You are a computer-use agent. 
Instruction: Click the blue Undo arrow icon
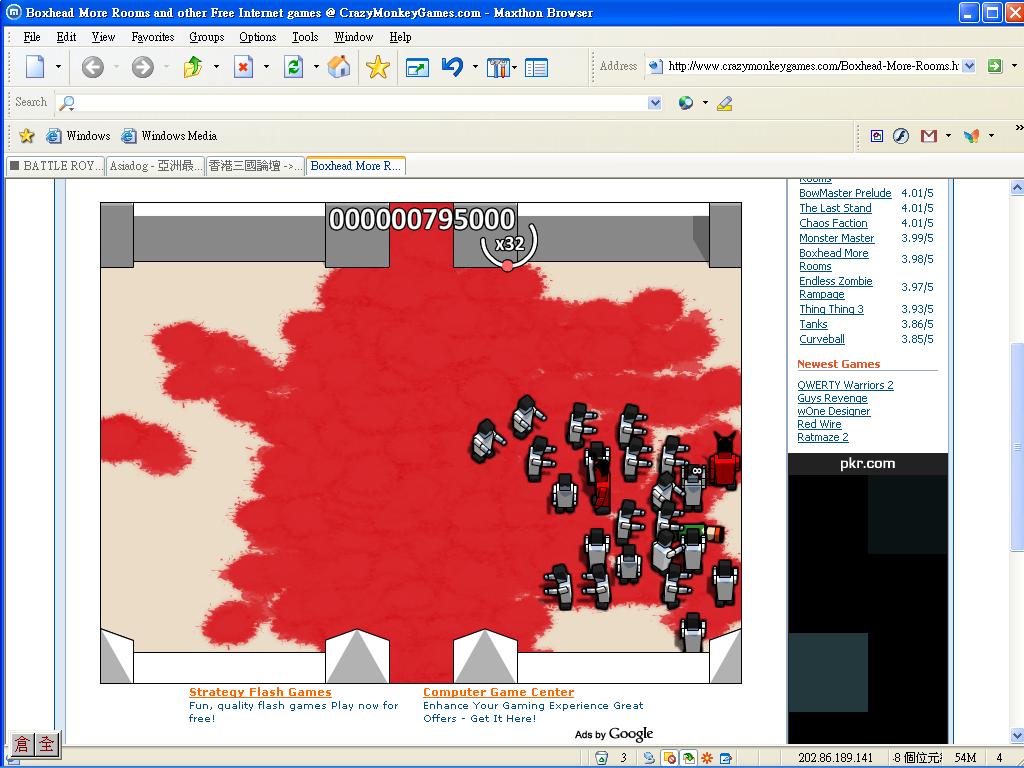coord(452,67)
